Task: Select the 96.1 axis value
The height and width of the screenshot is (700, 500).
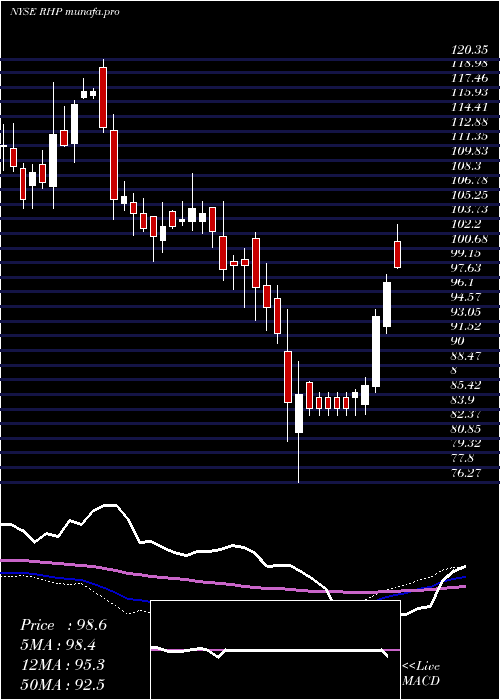Action: [463, 283]
